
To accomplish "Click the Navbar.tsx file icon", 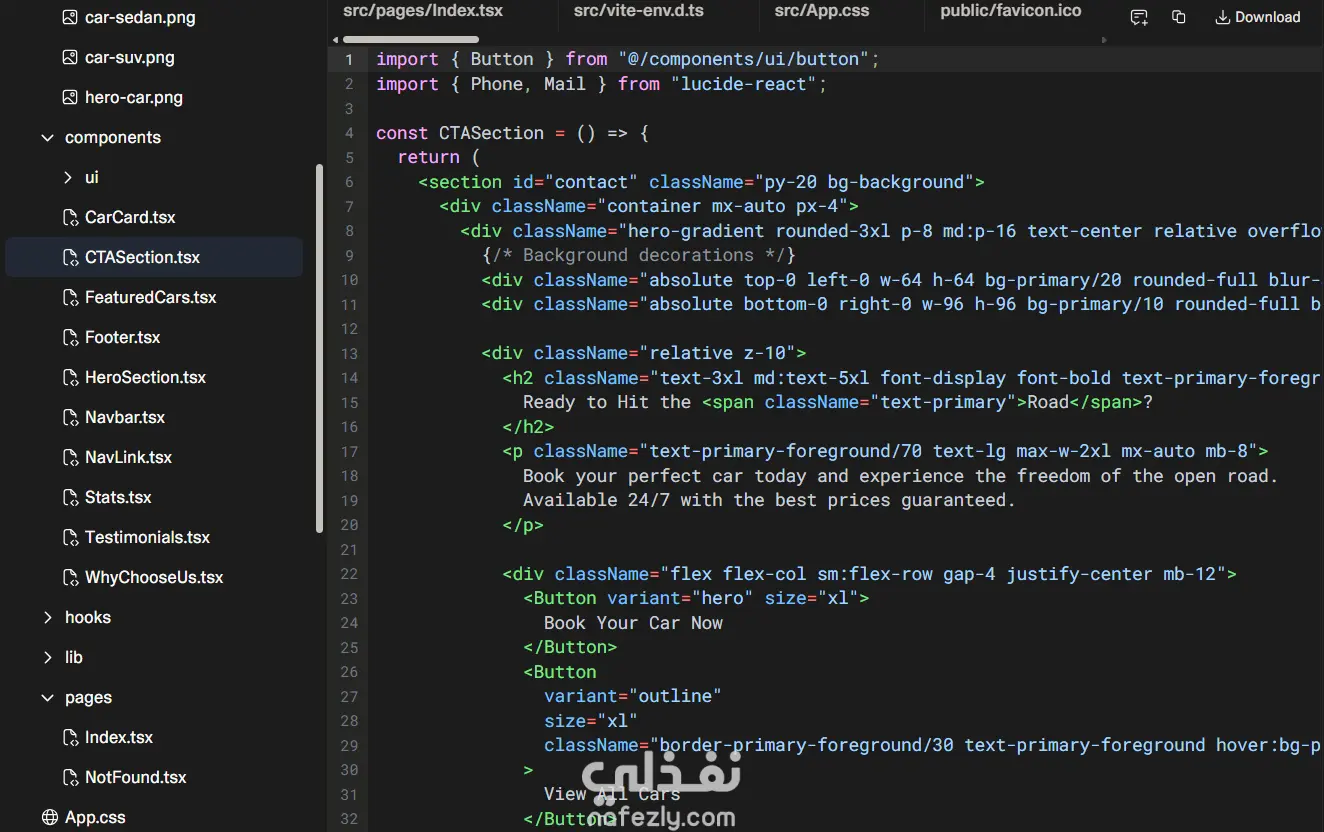I will point(70,417).
